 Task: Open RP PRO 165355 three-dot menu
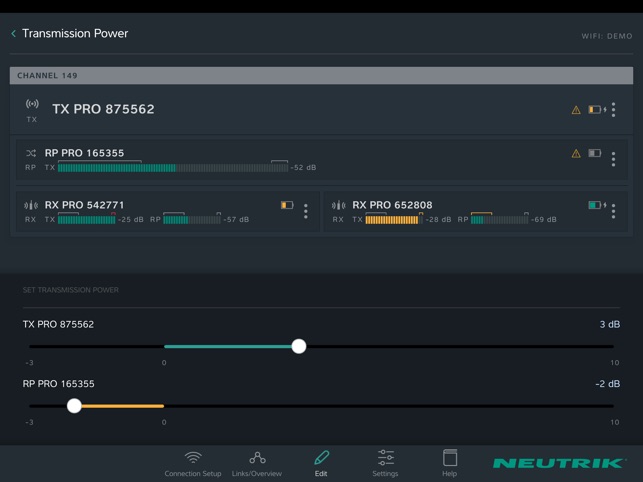613,159
